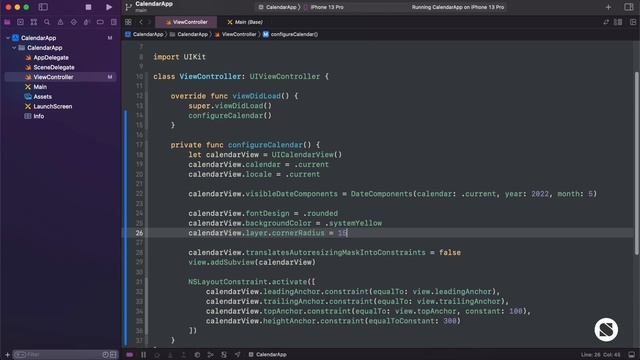Open the Project navigator folder icon

tap(7, 22)
